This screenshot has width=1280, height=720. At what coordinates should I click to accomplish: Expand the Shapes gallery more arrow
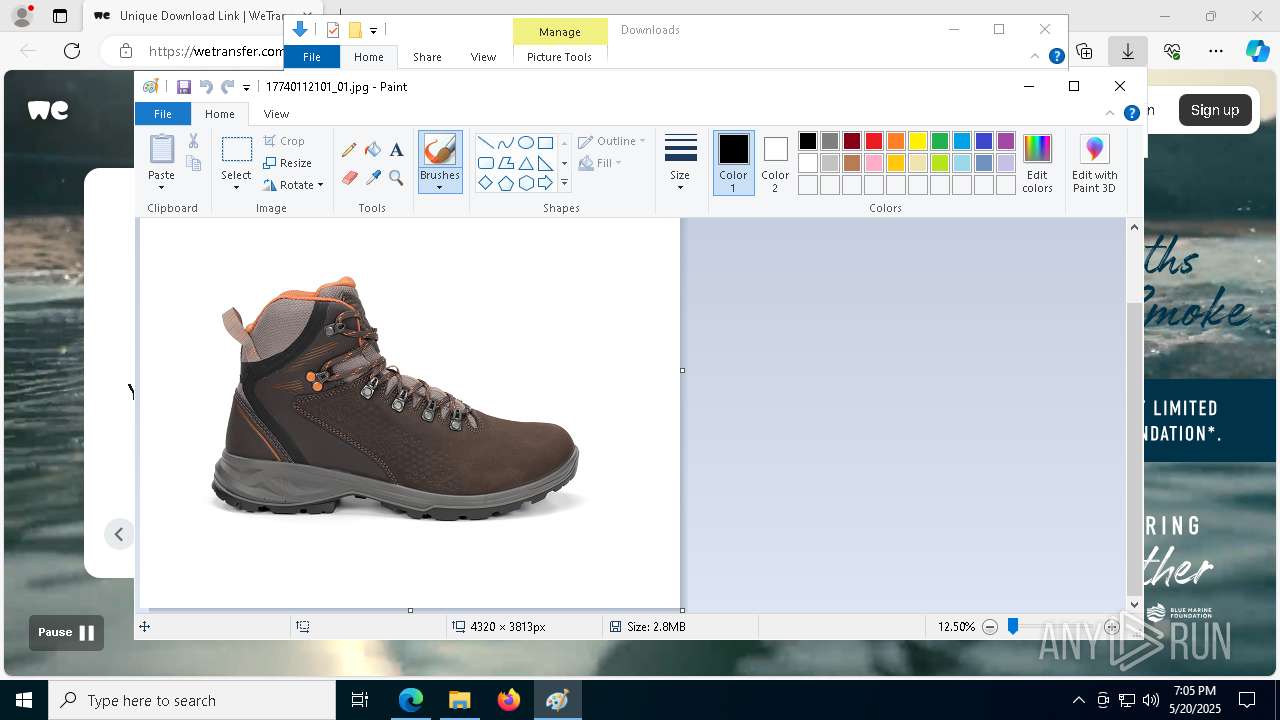tap(564, 183)
